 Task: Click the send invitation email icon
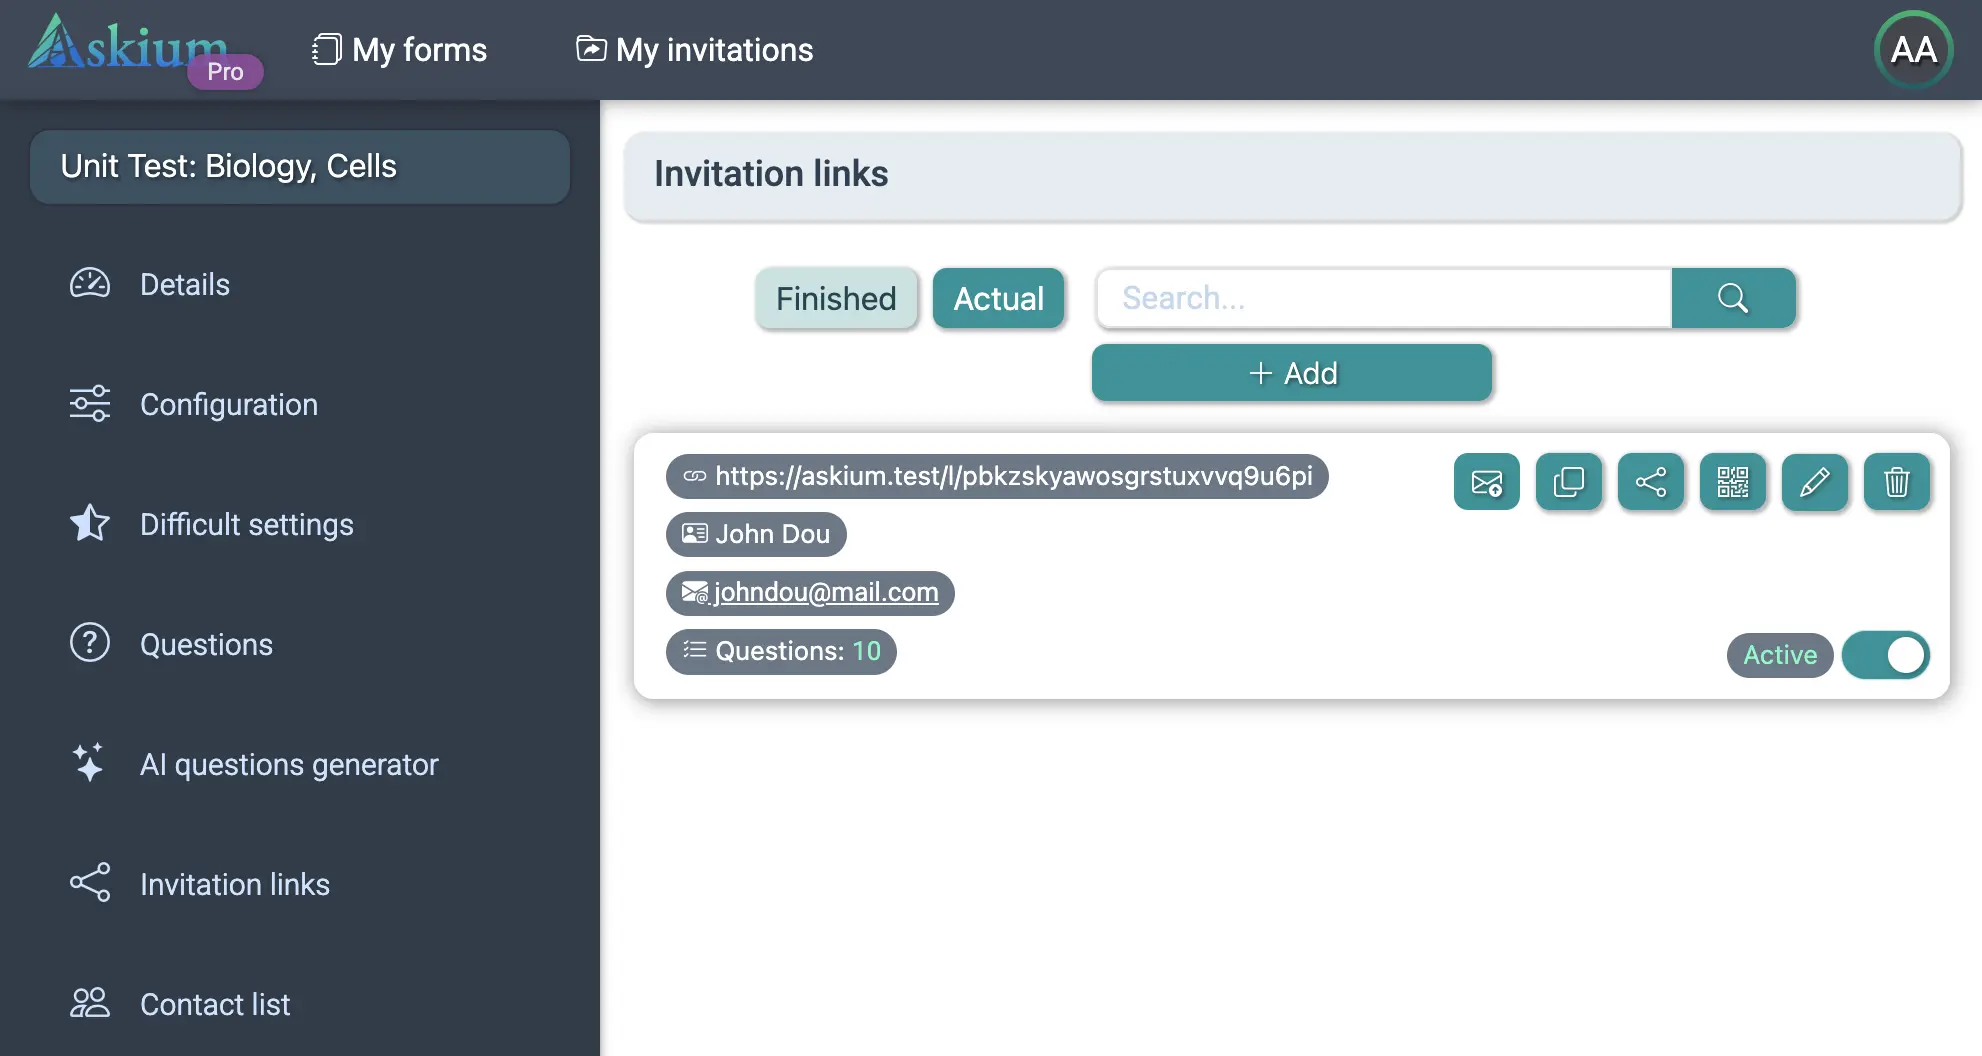pyautogui.click(x=1486, y=482)
